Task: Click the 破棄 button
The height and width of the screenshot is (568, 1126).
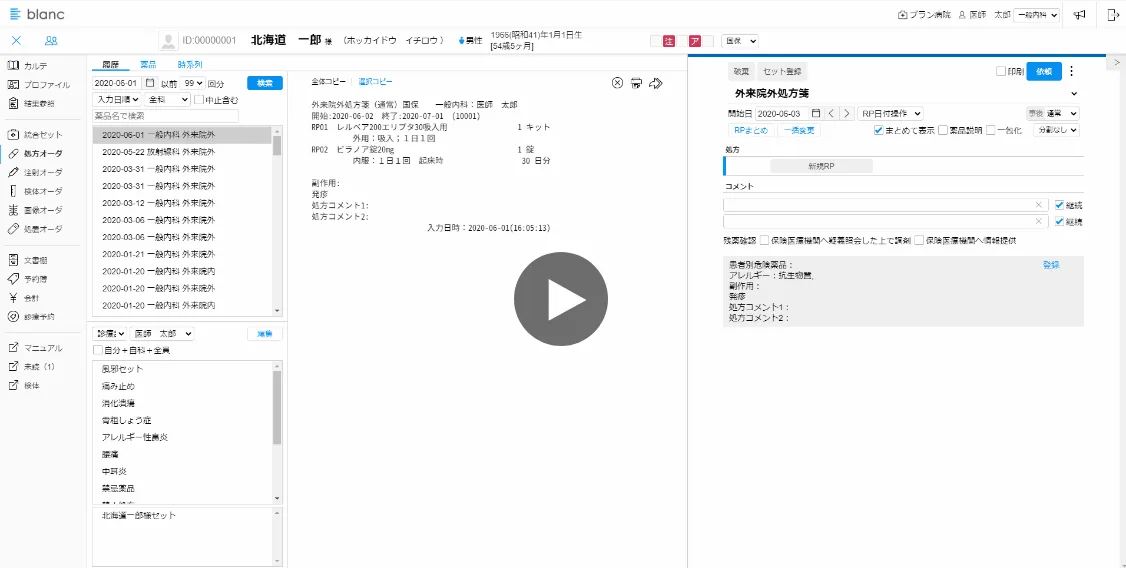Action: click(741, 71)
